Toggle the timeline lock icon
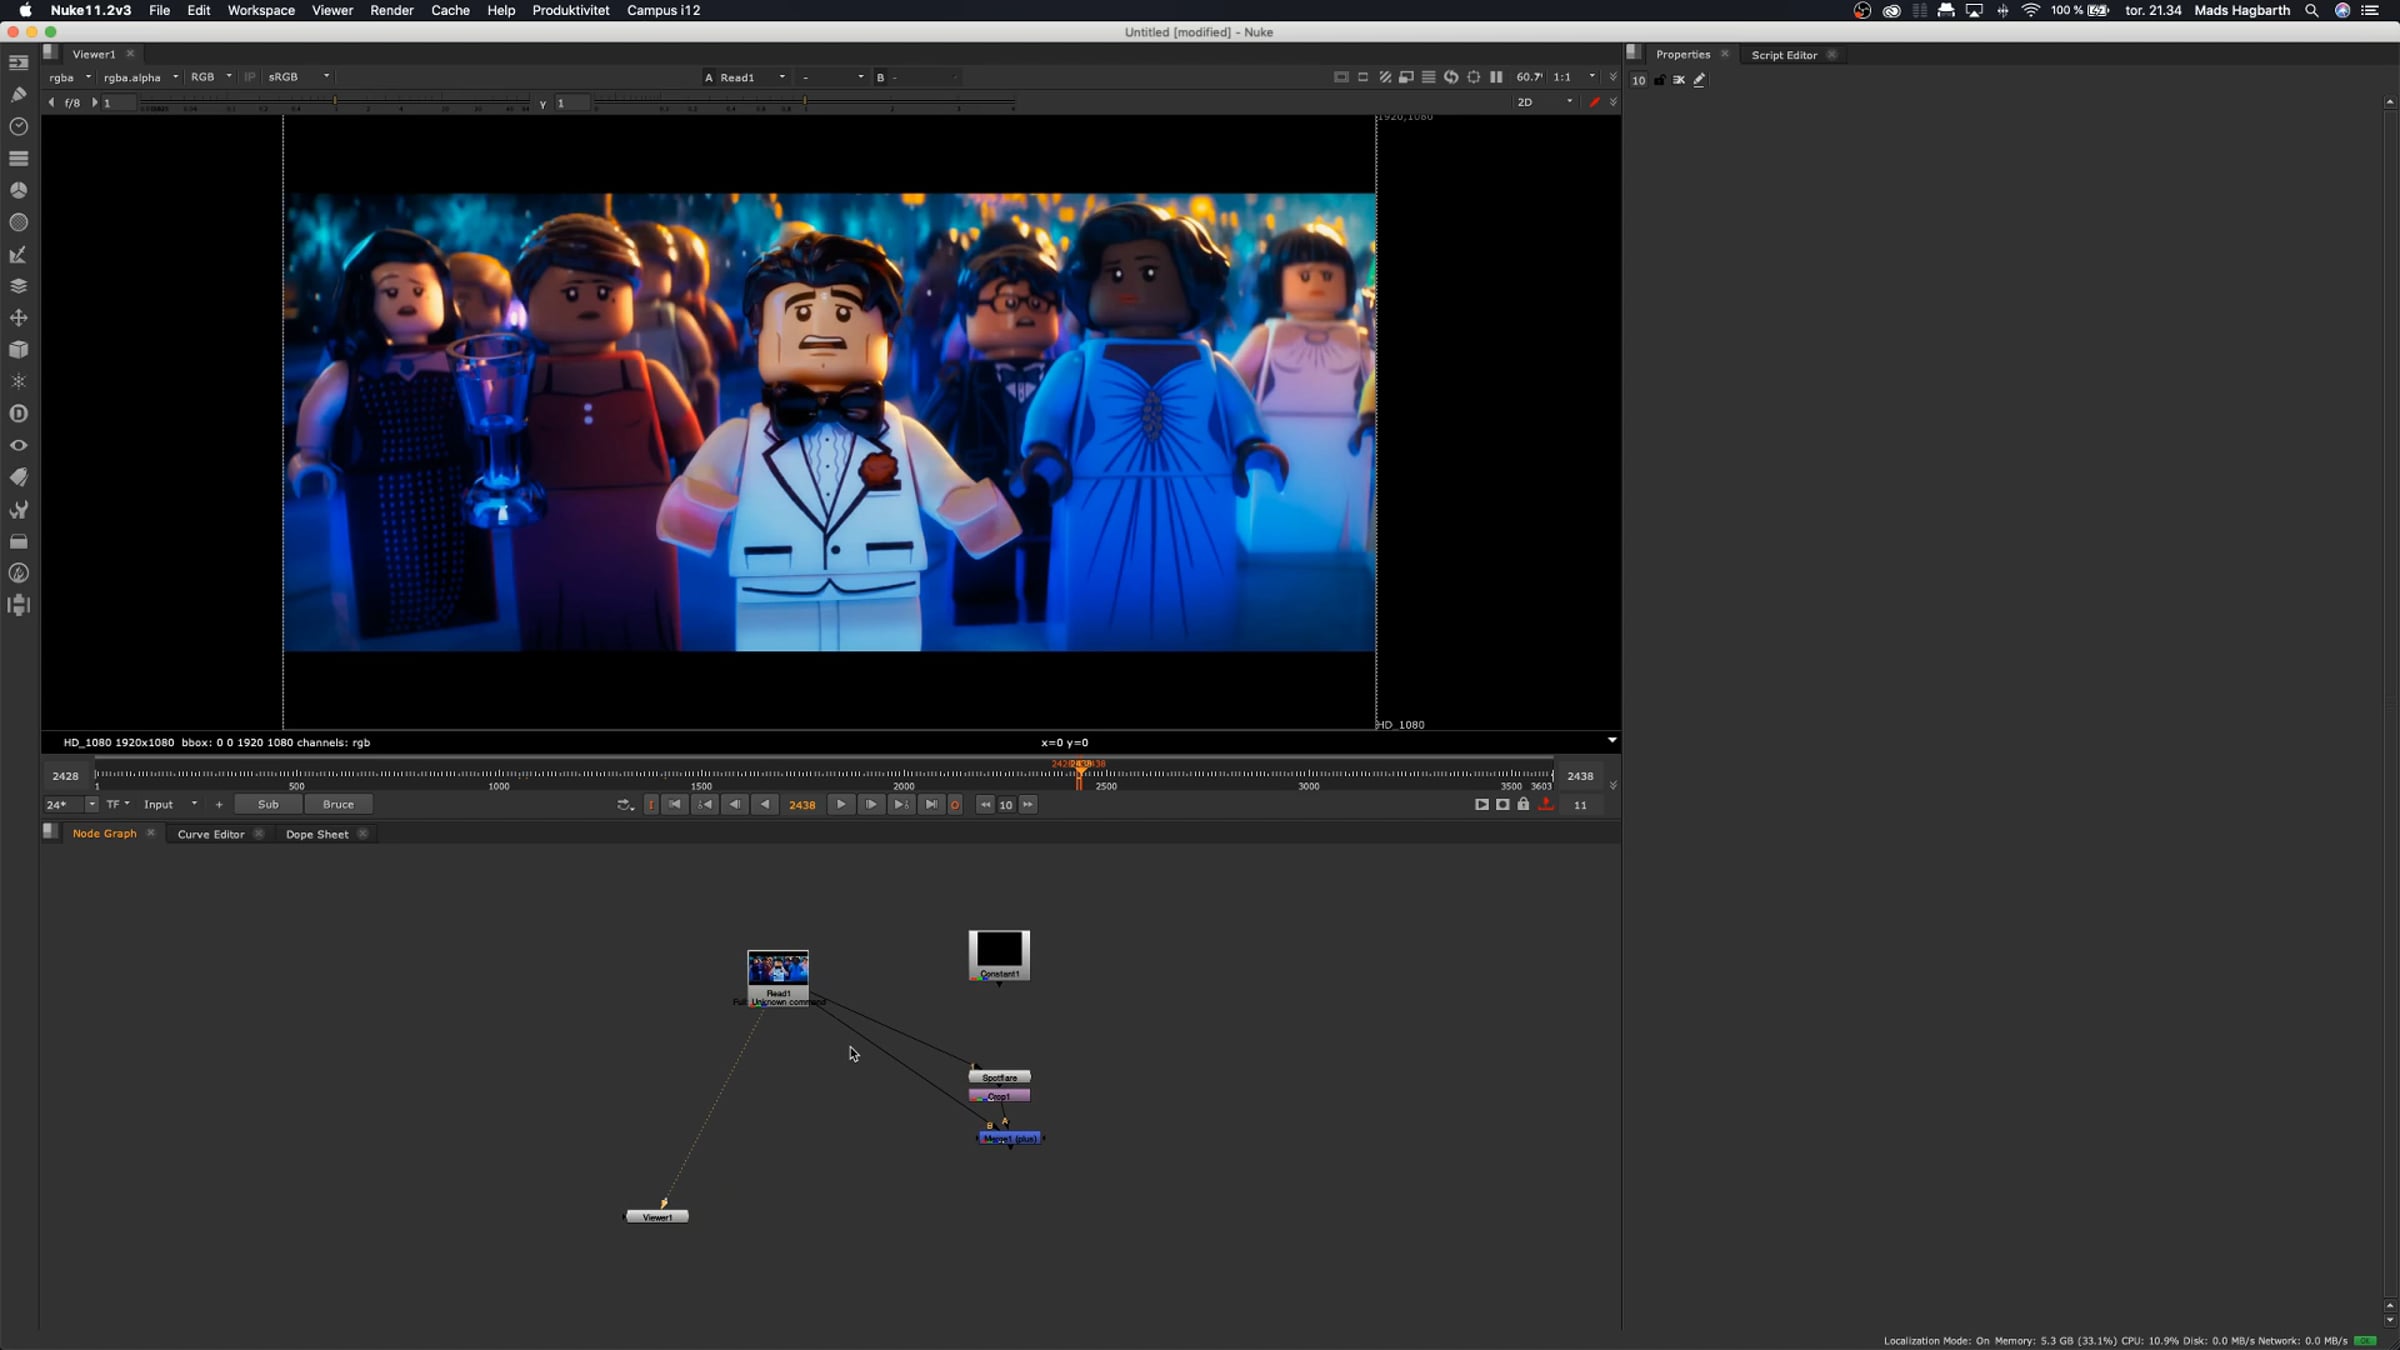The image size is (2400, 1350). point(1523,804)
